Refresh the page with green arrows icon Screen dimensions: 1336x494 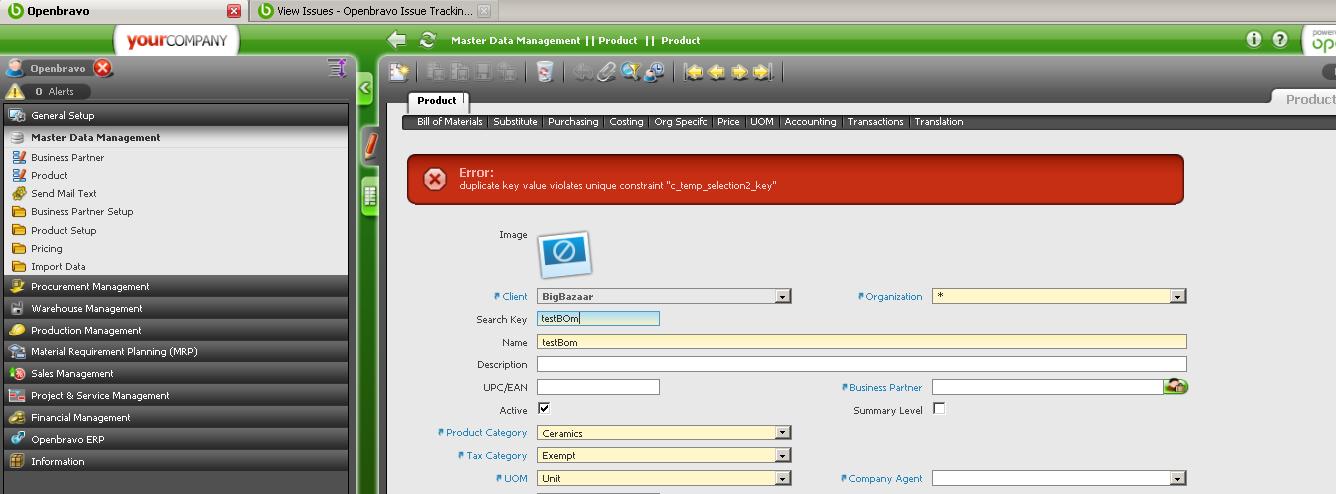[428, 40]
